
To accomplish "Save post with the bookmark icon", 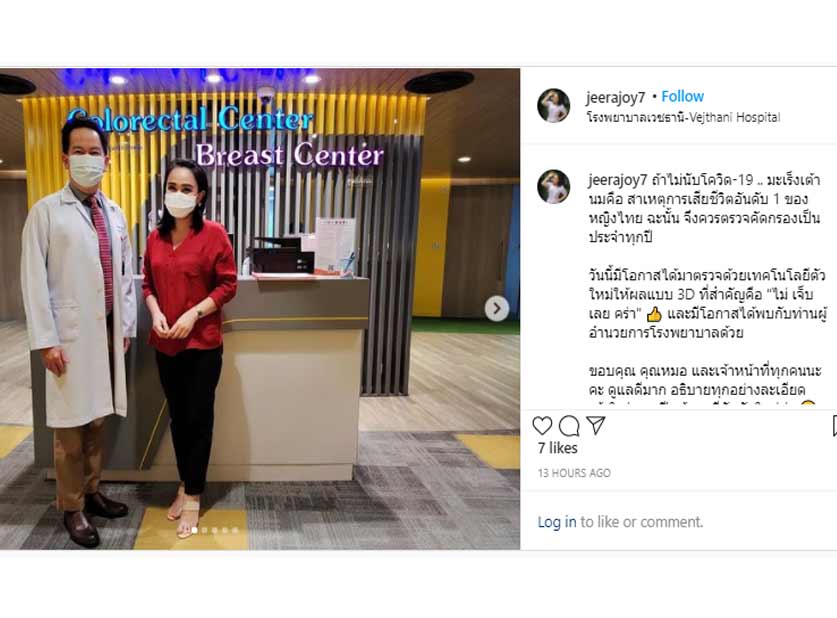I will pyautogui.click(x=834, y=426).
